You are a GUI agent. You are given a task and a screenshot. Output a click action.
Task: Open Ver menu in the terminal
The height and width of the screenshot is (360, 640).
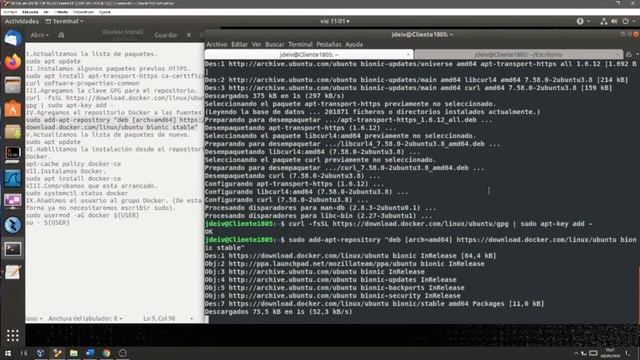tap(256, 44)
